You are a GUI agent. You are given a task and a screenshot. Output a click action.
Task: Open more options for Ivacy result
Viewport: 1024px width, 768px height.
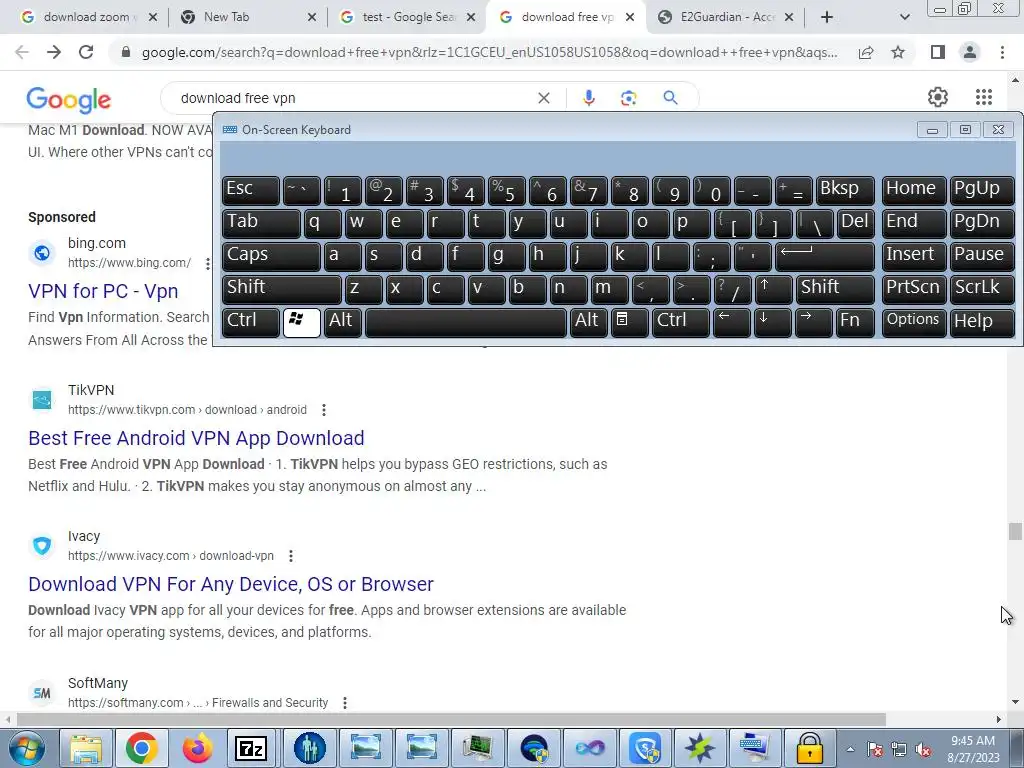(x=291, y=556)
